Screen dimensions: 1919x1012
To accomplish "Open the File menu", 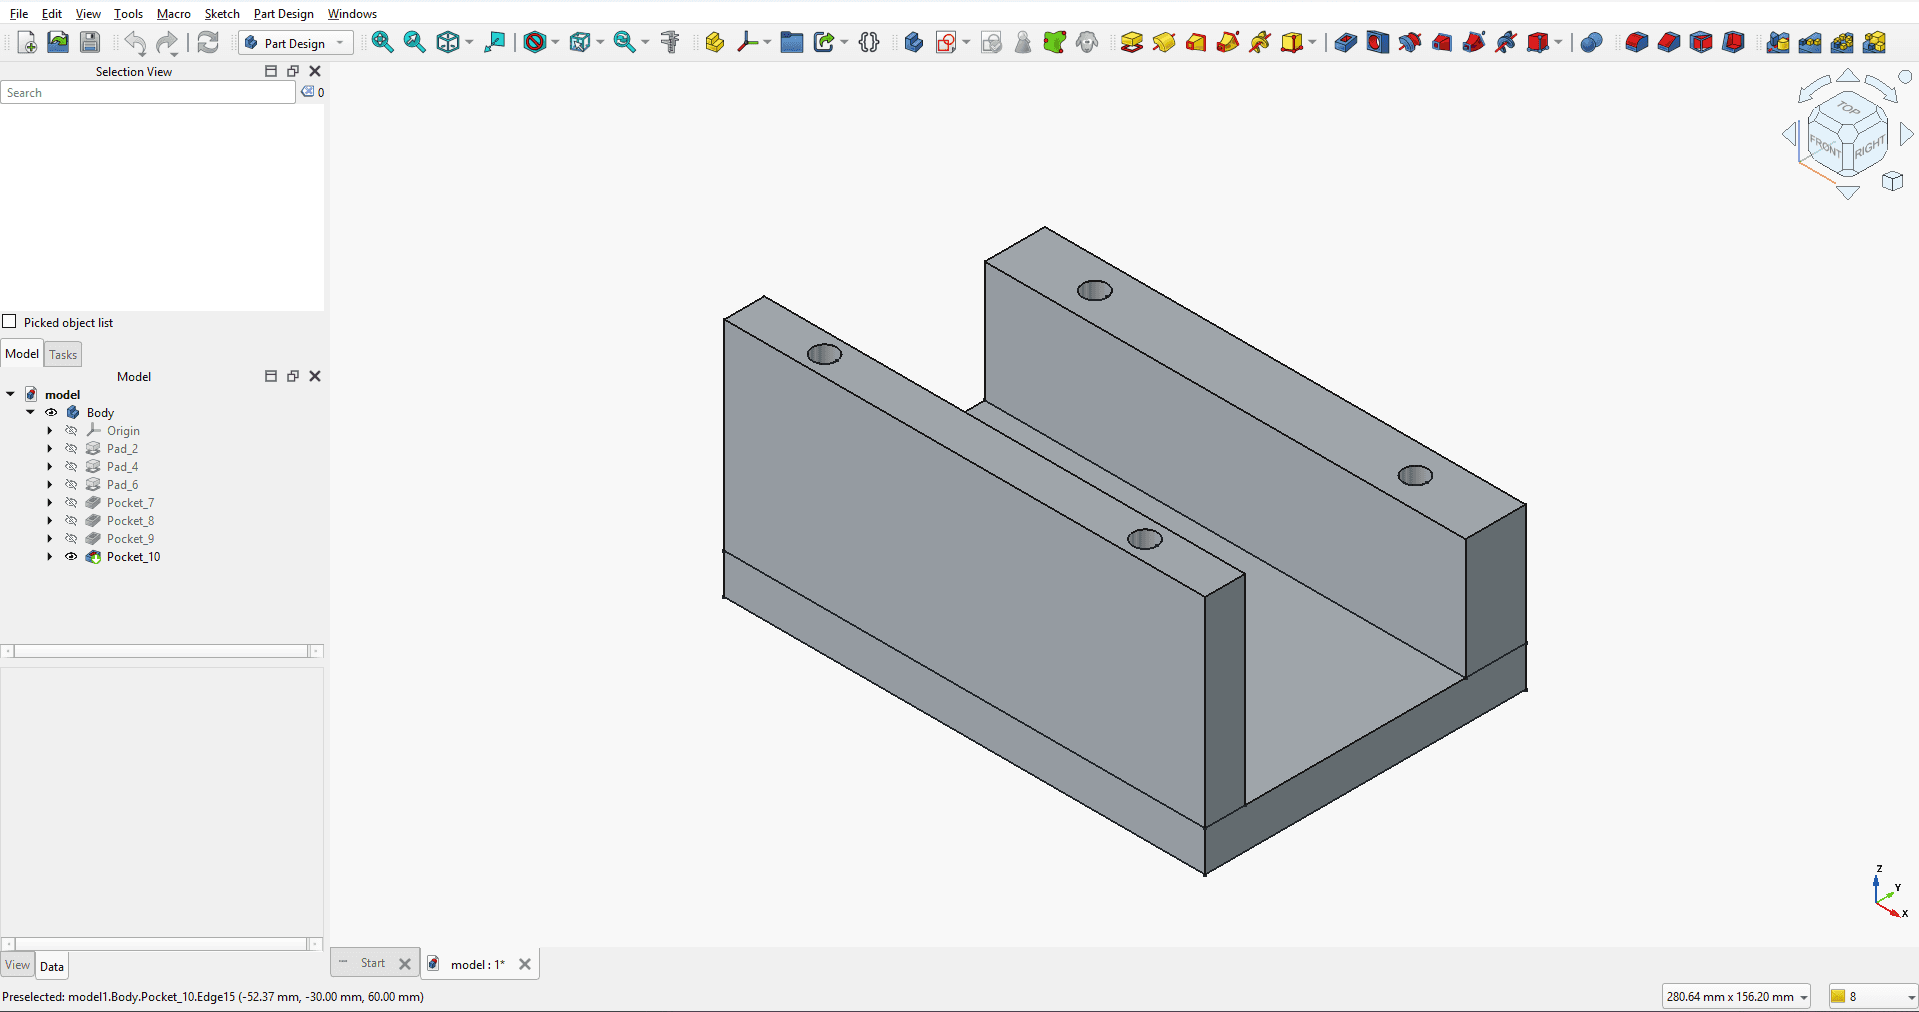I will coord(19,13).
